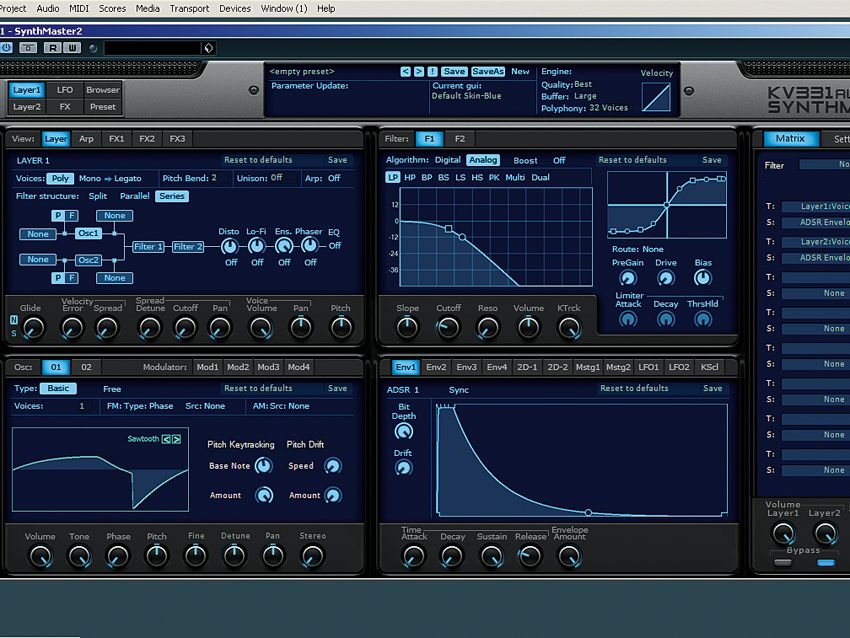This screenshot has width=850, height=638.
Task: Enable Digital filter algorithm
Action: pos(447,160)
